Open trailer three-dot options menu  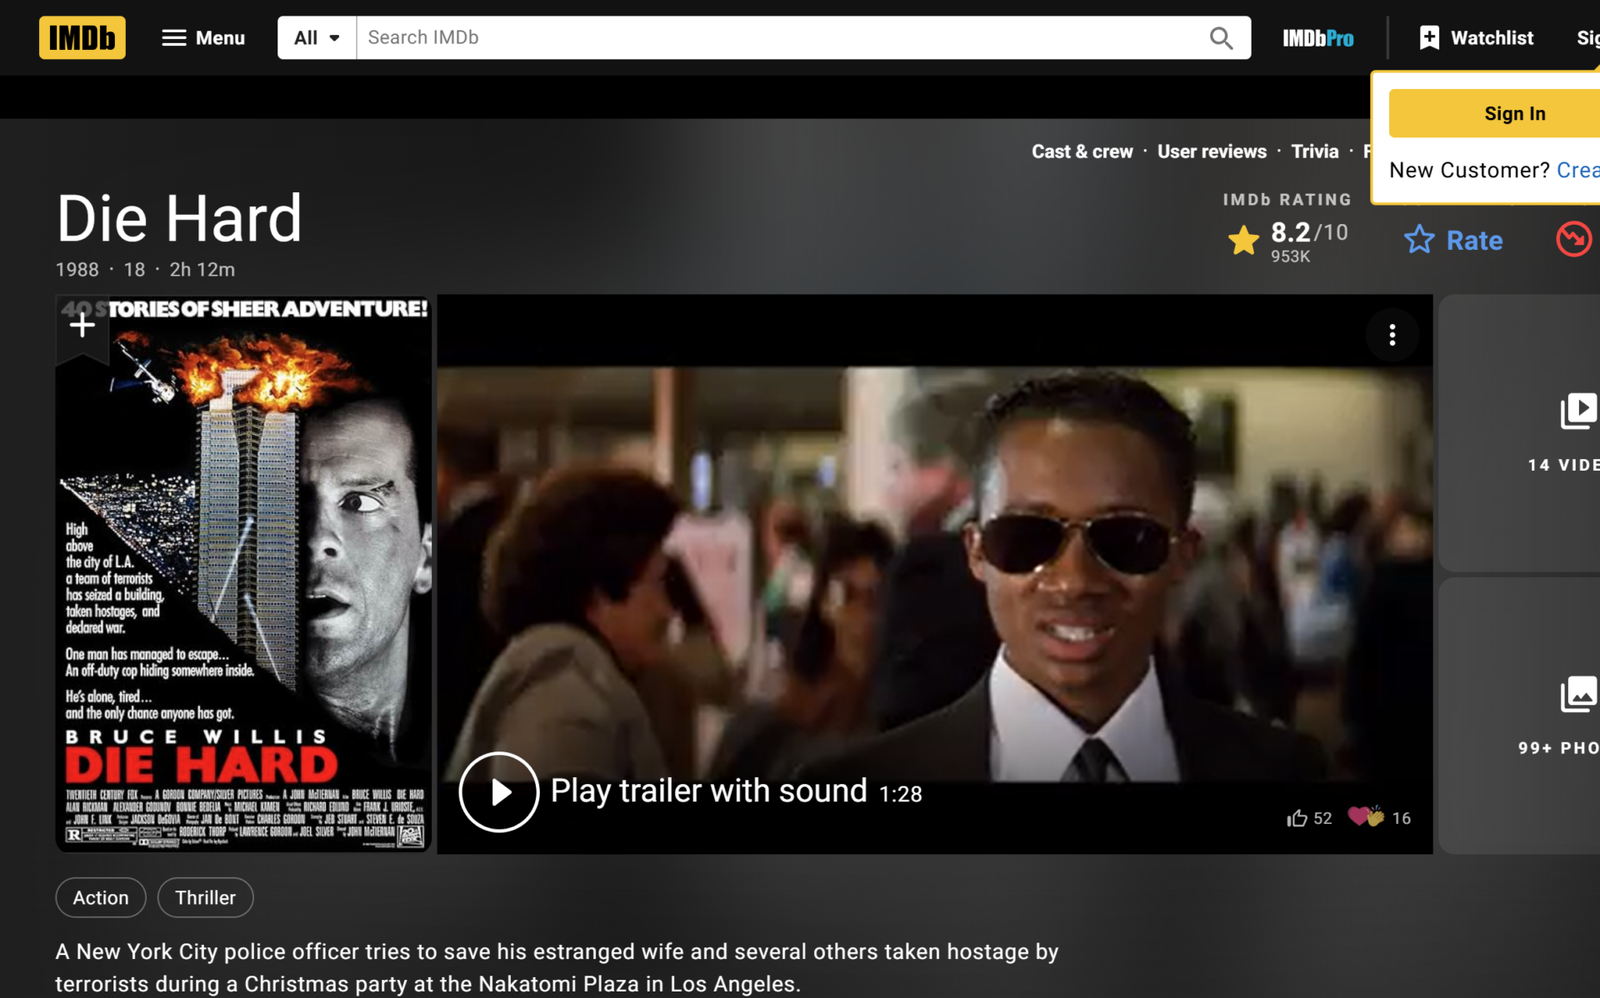point(1392,335)
